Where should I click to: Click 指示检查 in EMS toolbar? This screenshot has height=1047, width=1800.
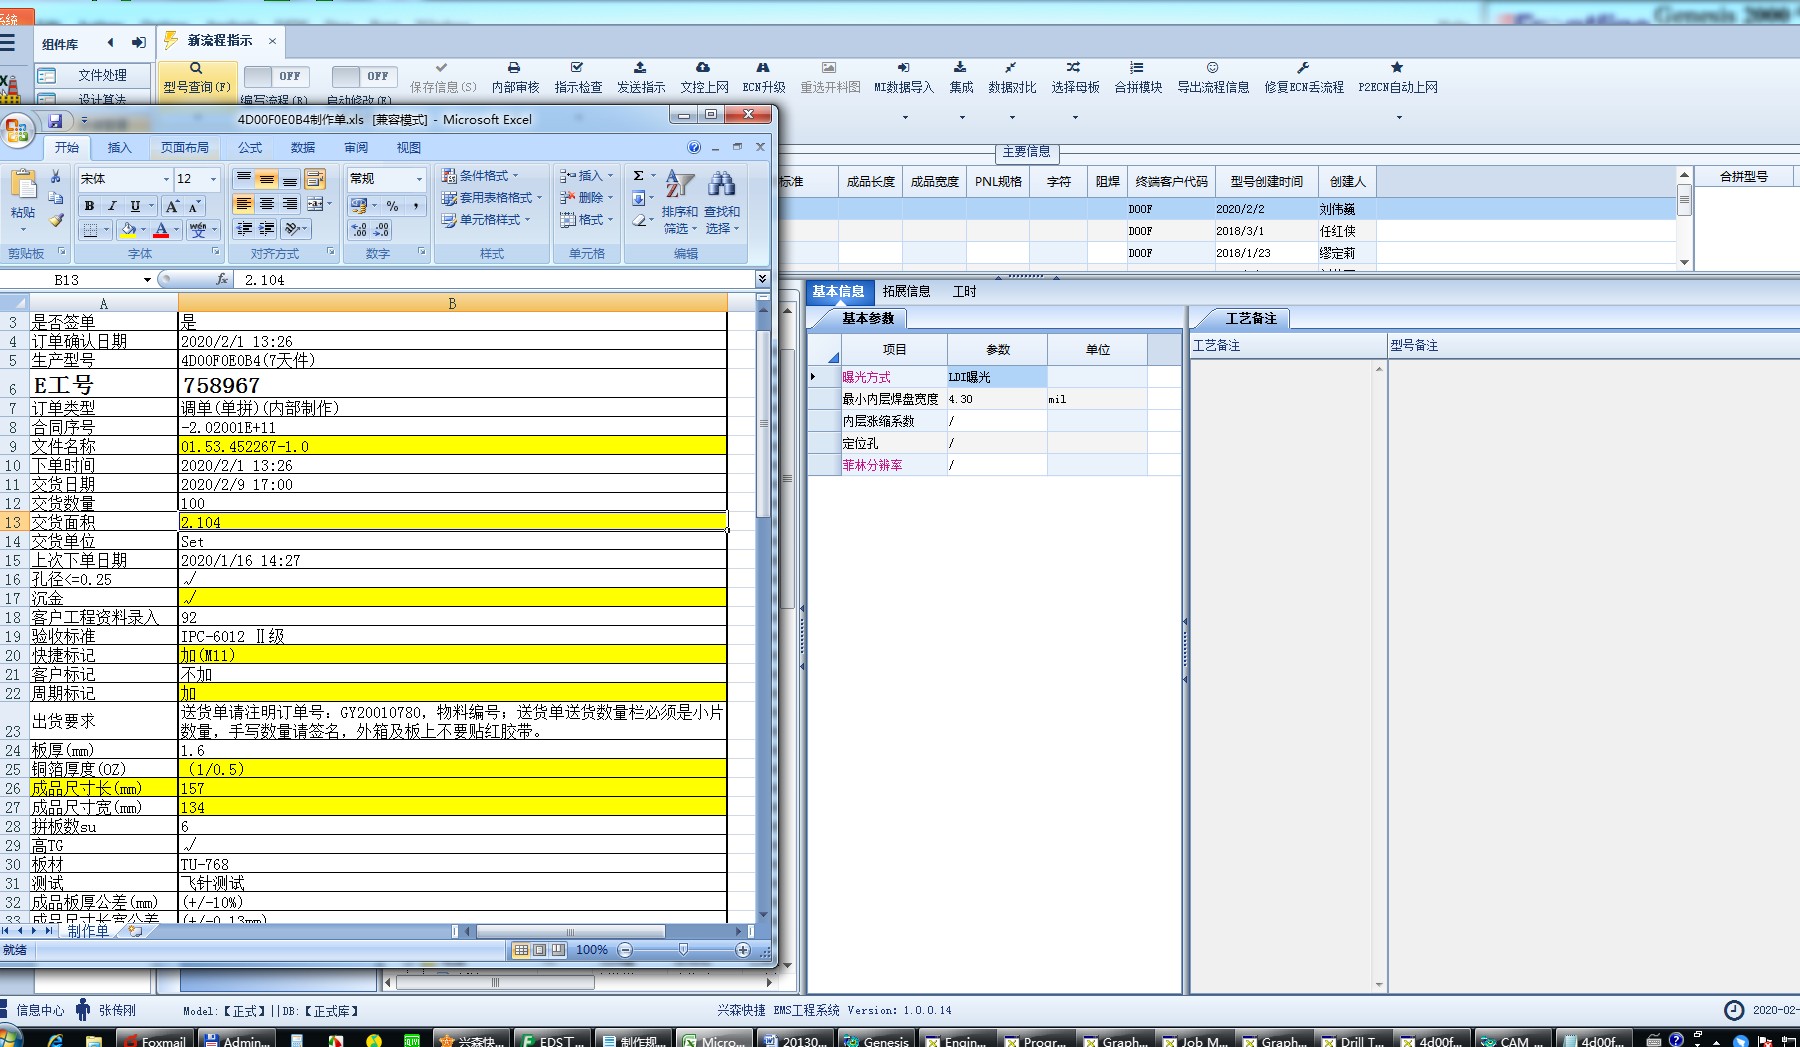point(578,77)
